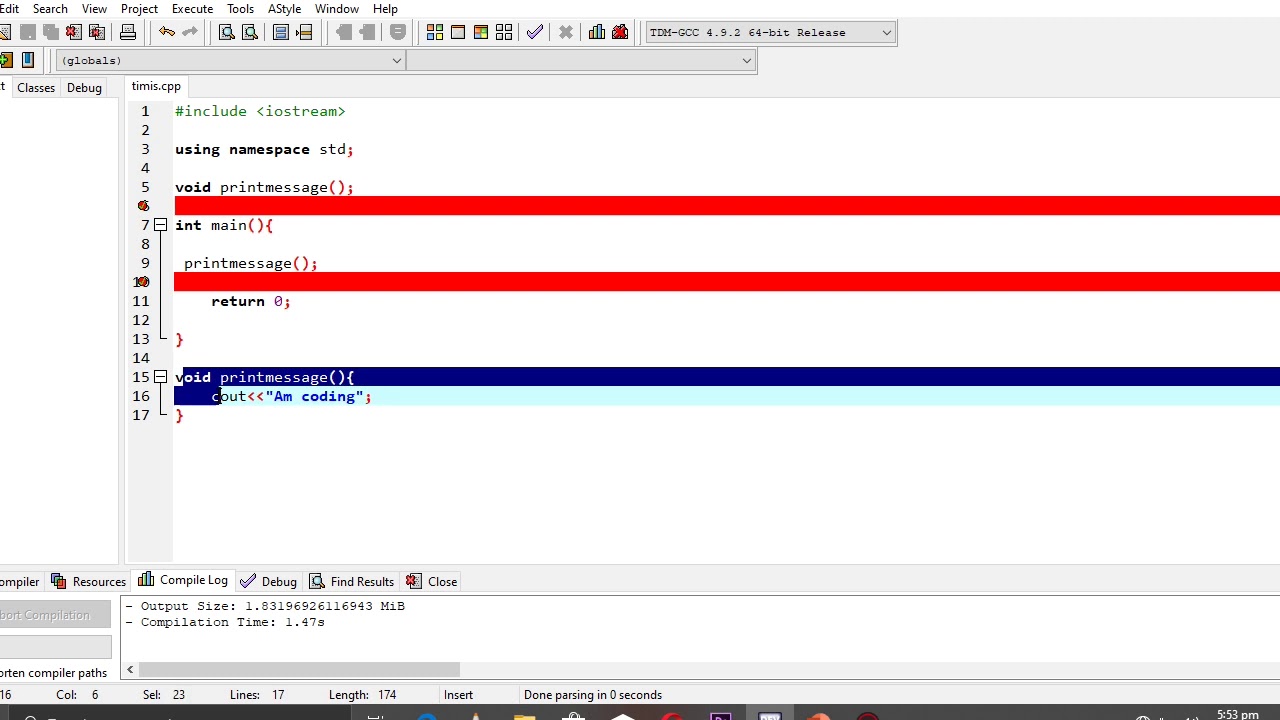
Task: Click the Close bottom panel tab
Action: click(x=432, y=582)
